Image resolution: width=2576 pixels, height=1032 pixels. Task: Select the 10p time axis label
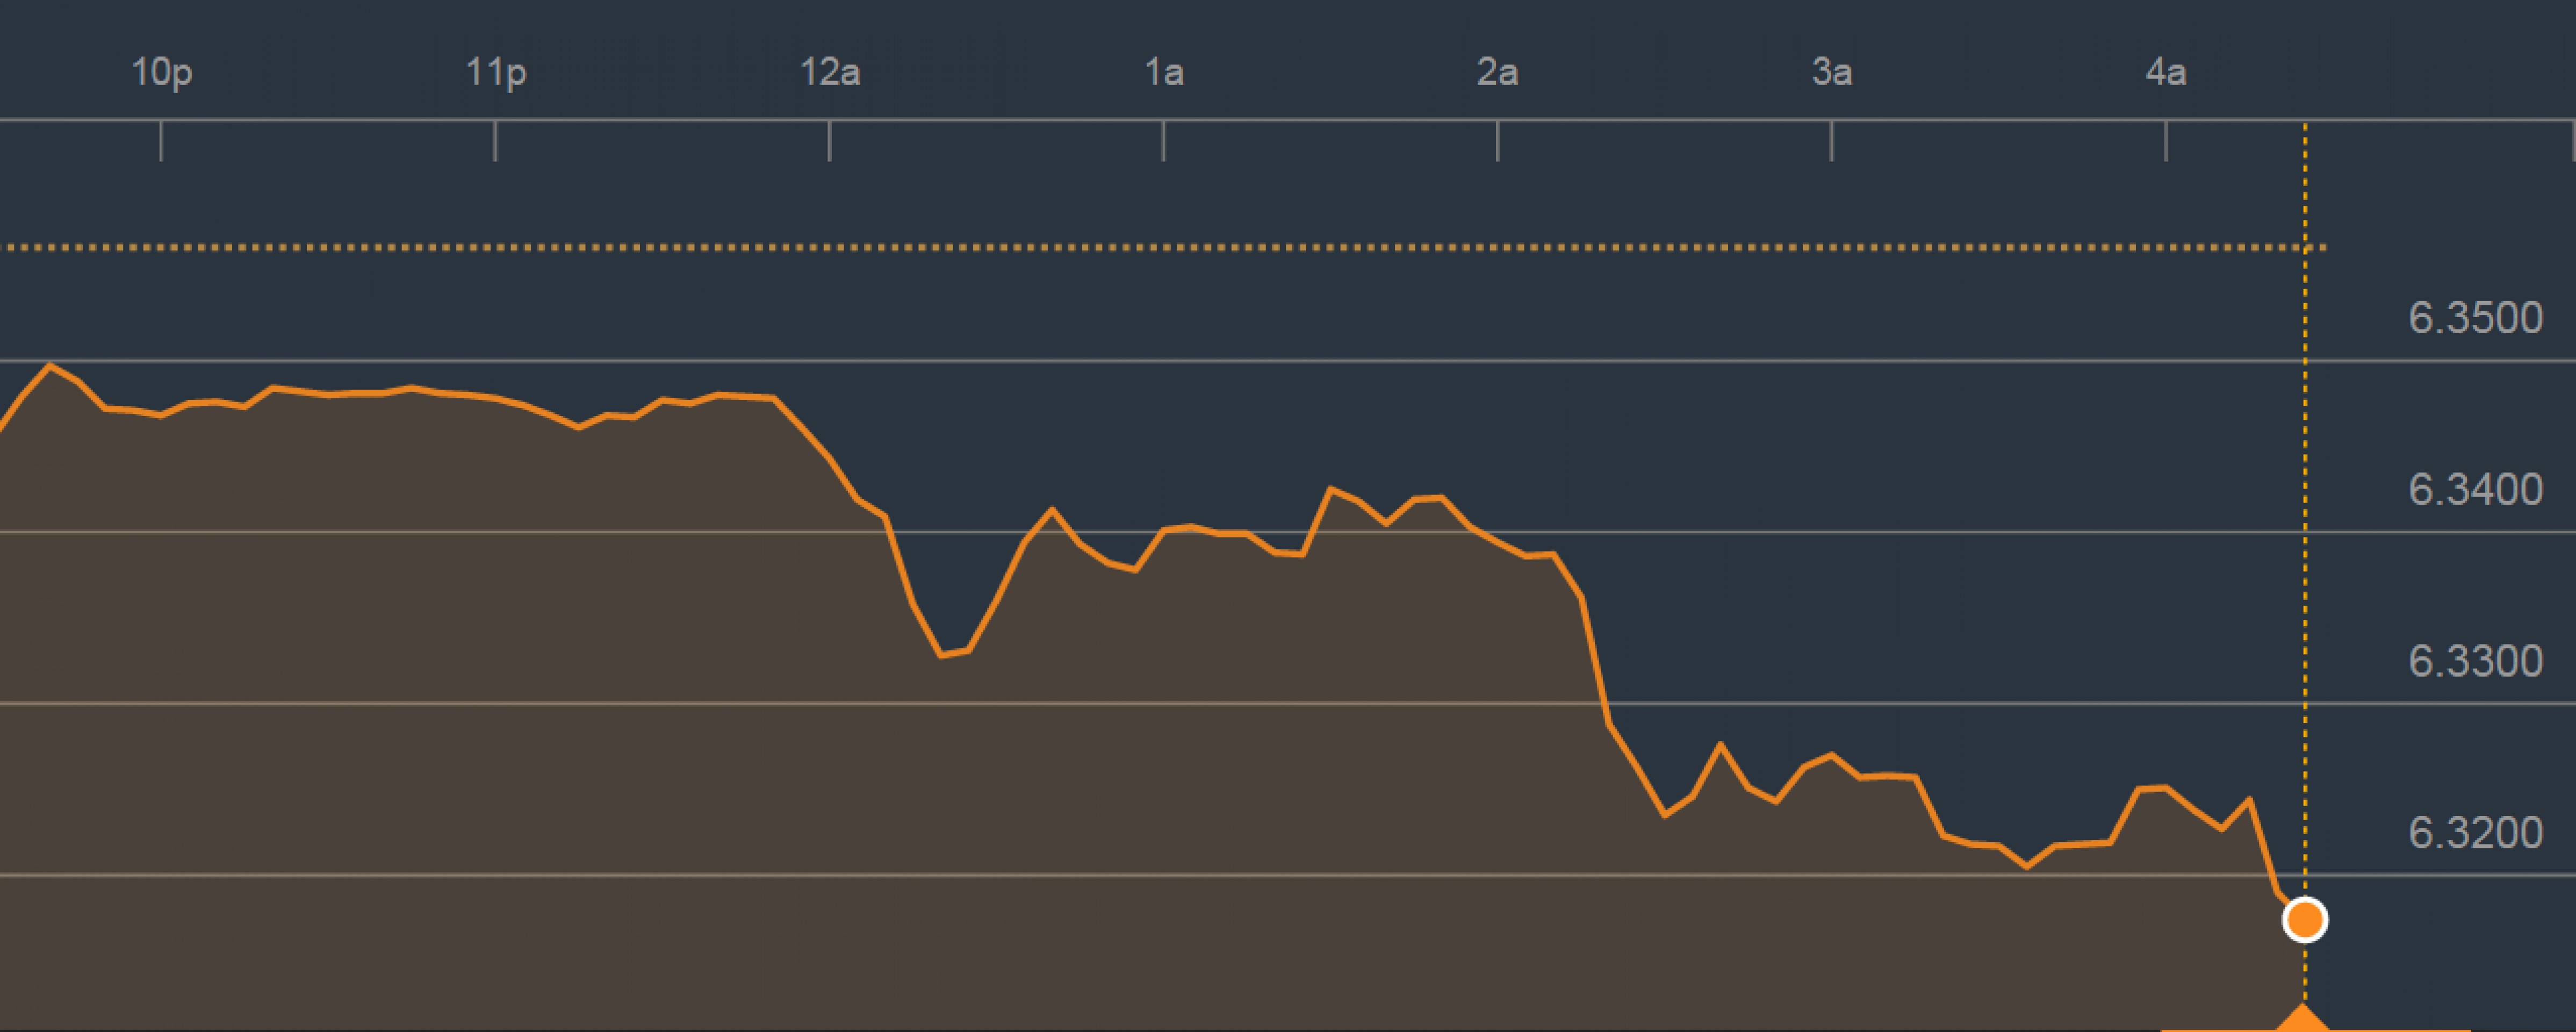(161, 72)
